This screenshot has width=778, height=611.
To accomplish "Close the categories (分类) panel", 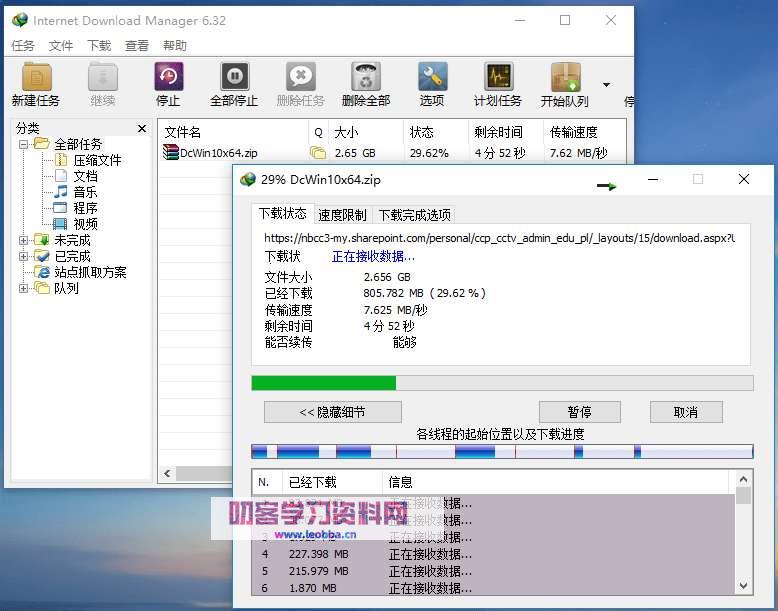I will [142, 129].
